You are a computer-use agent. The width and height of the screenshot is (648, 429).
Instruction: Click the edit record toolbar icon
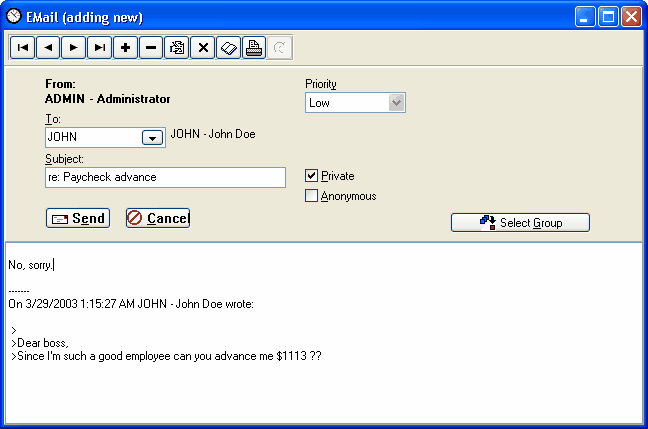pos(177,48)
